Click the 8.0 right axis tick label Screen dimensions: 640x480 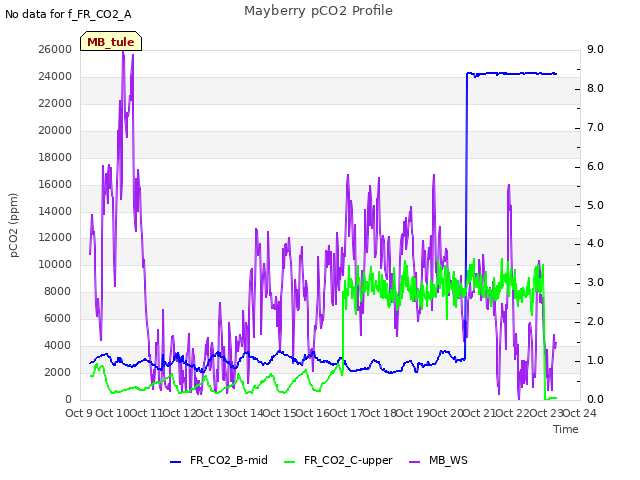click(x=595, y=89)
